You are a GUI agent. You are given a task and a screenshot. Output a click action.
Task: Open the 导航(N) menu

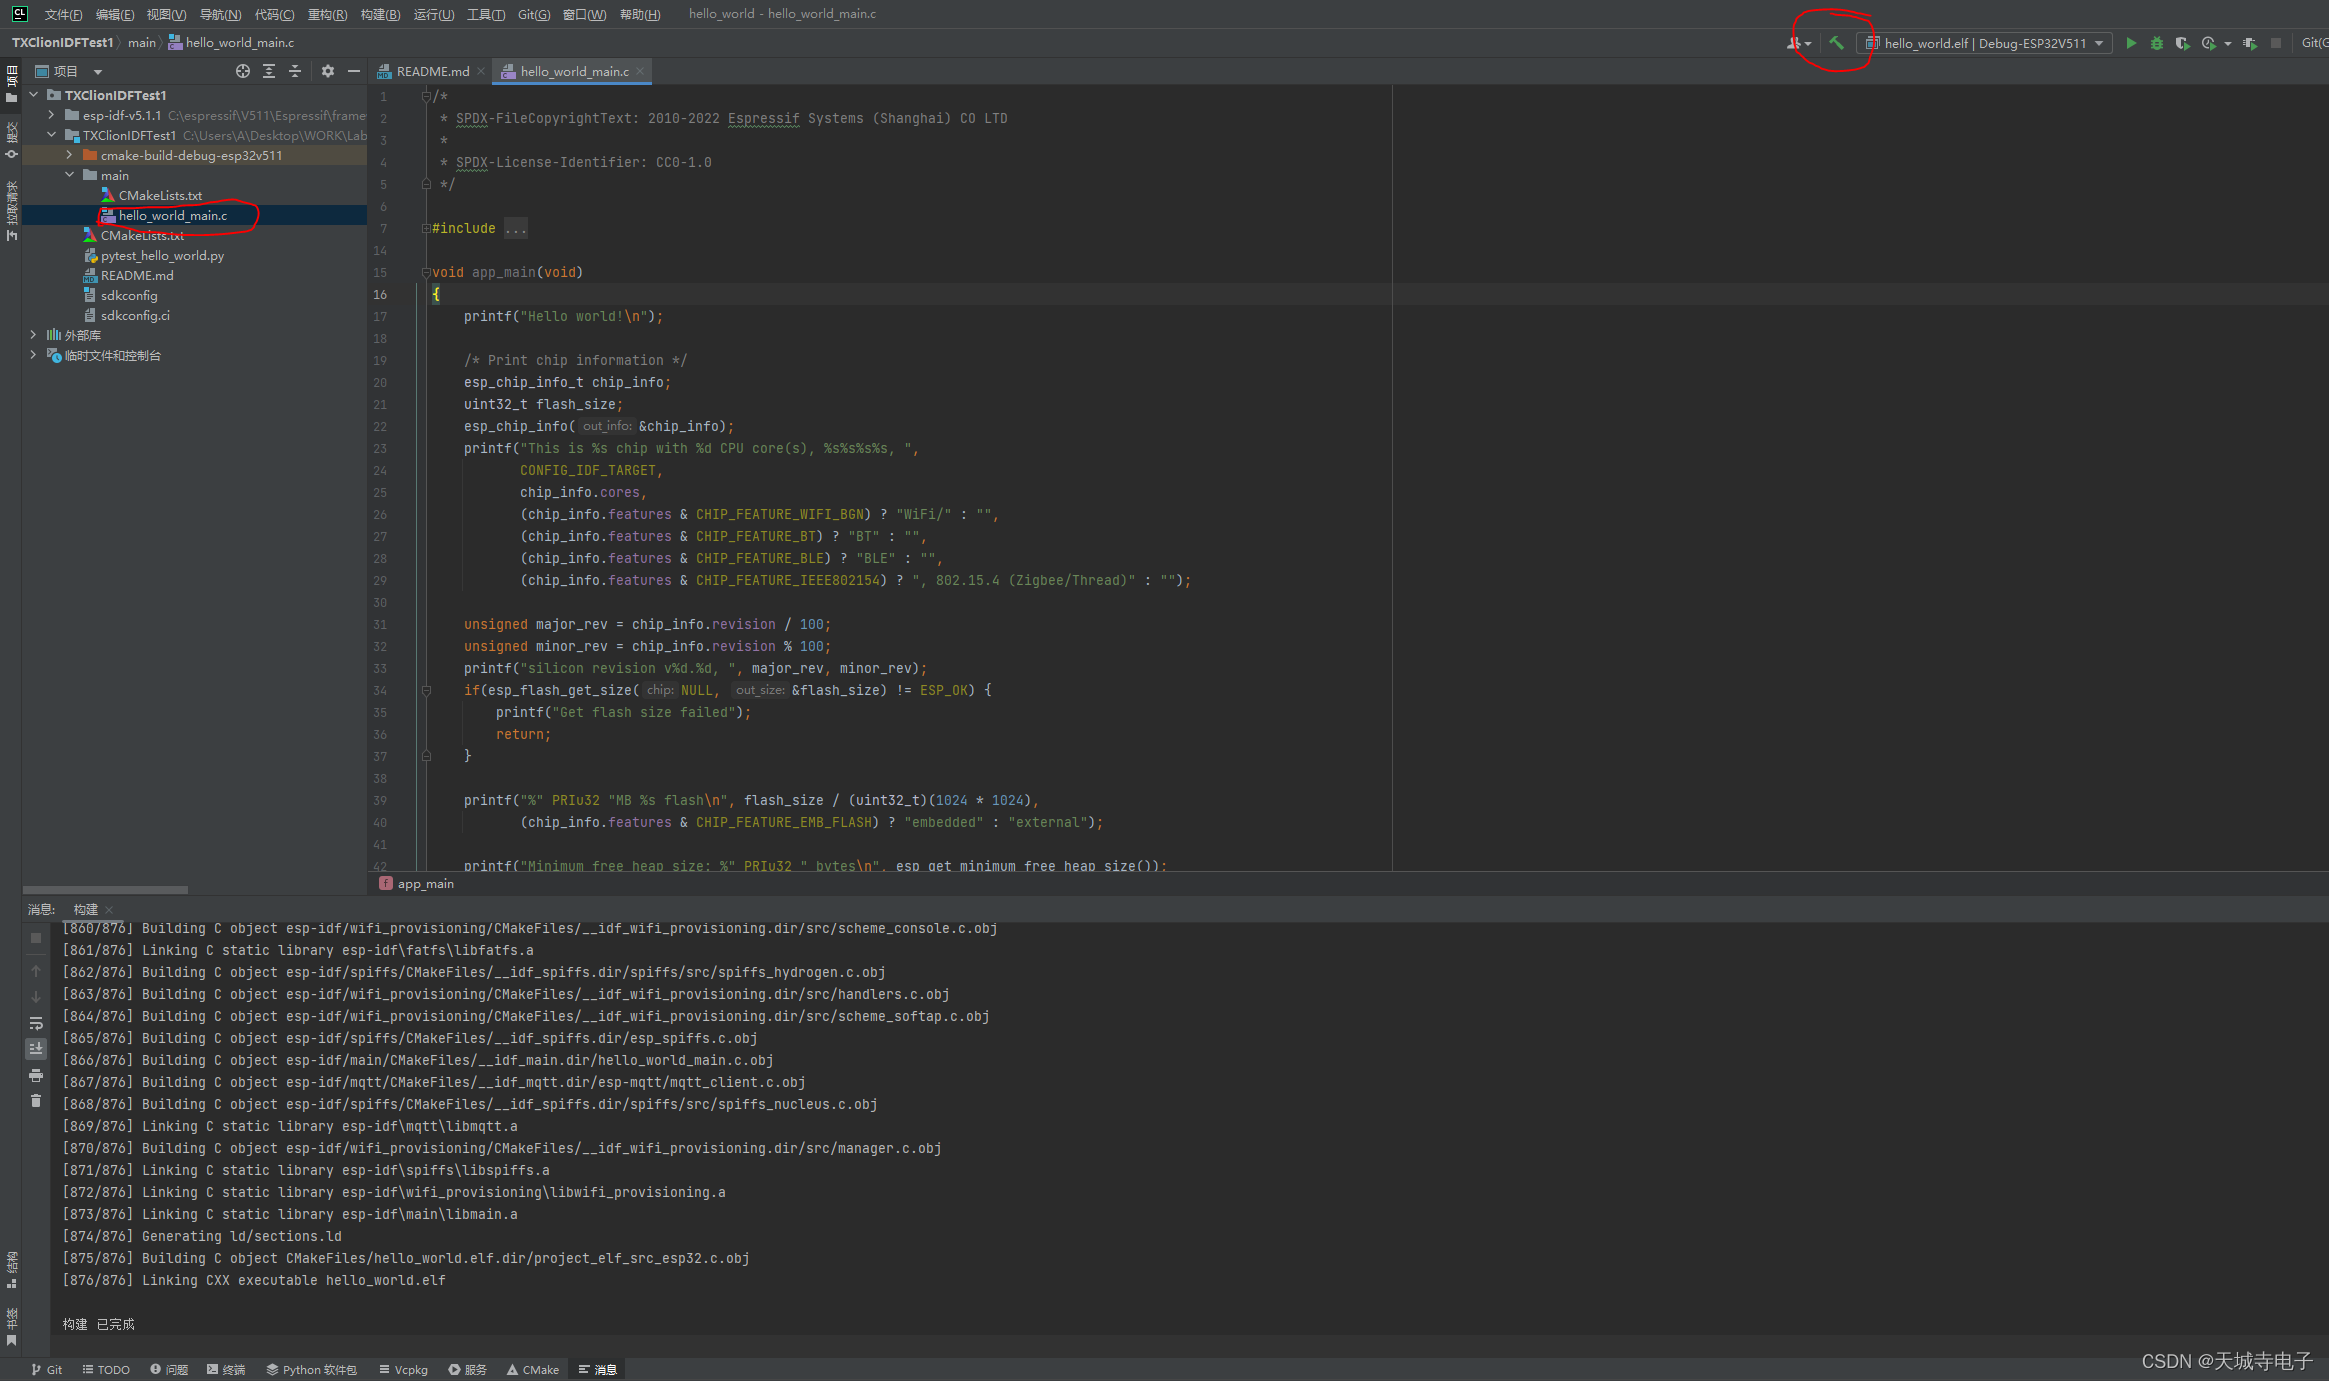click(220, 14)
